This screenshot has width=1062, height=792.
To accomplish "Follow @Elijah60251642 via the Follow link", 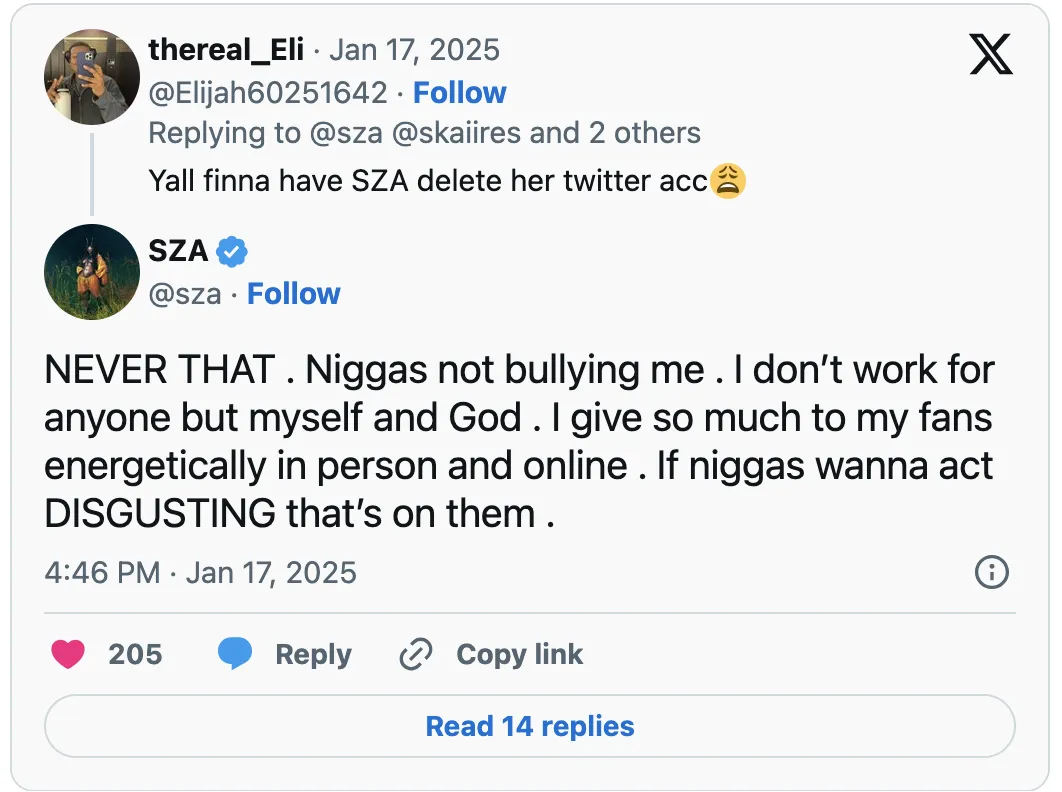I will (459, 92).
